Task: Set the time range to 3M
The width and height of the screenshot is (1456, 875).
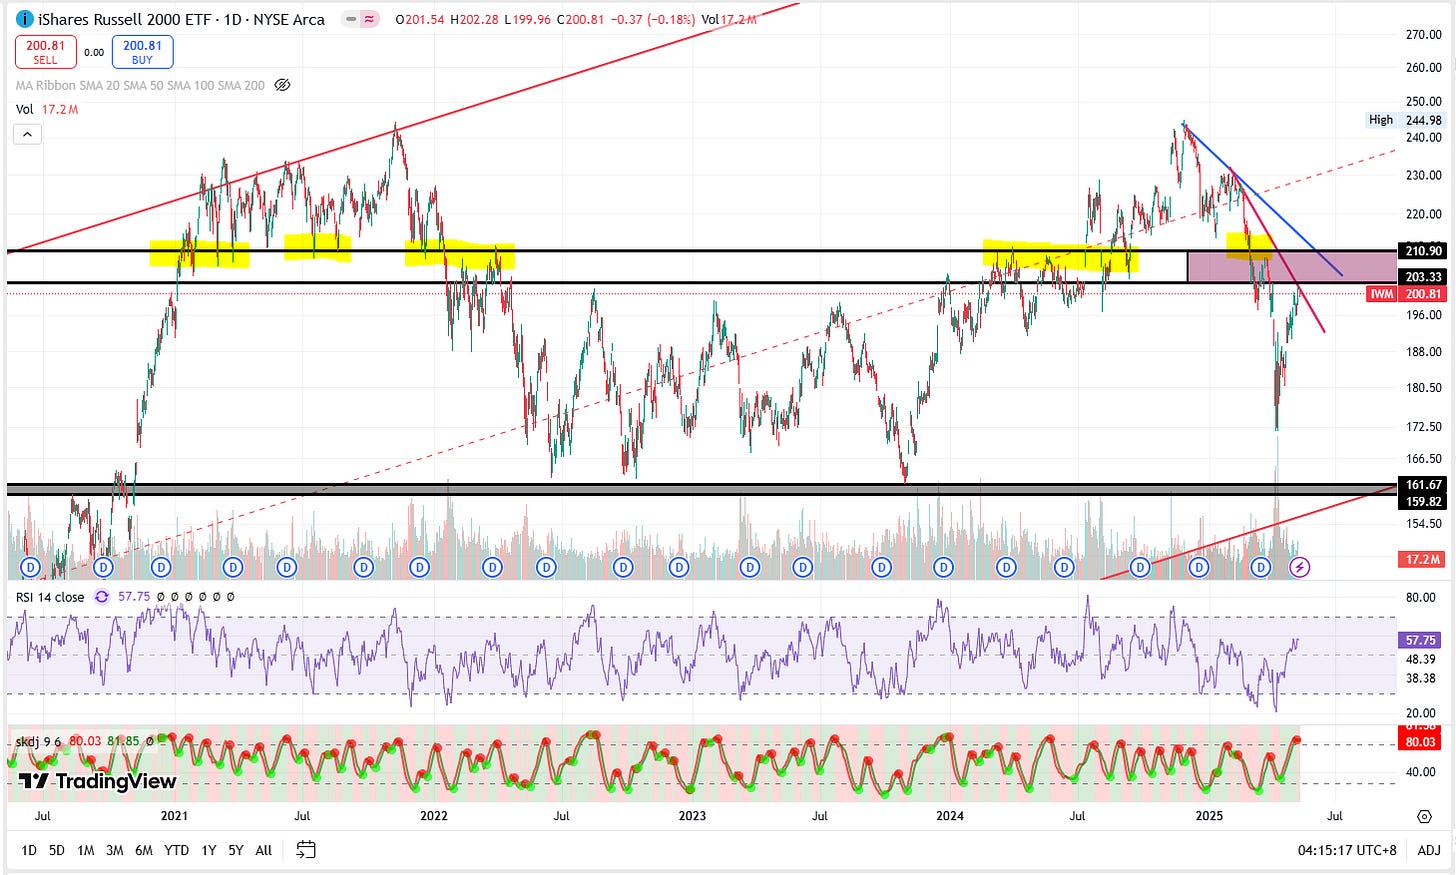Action: click(115, 850)
